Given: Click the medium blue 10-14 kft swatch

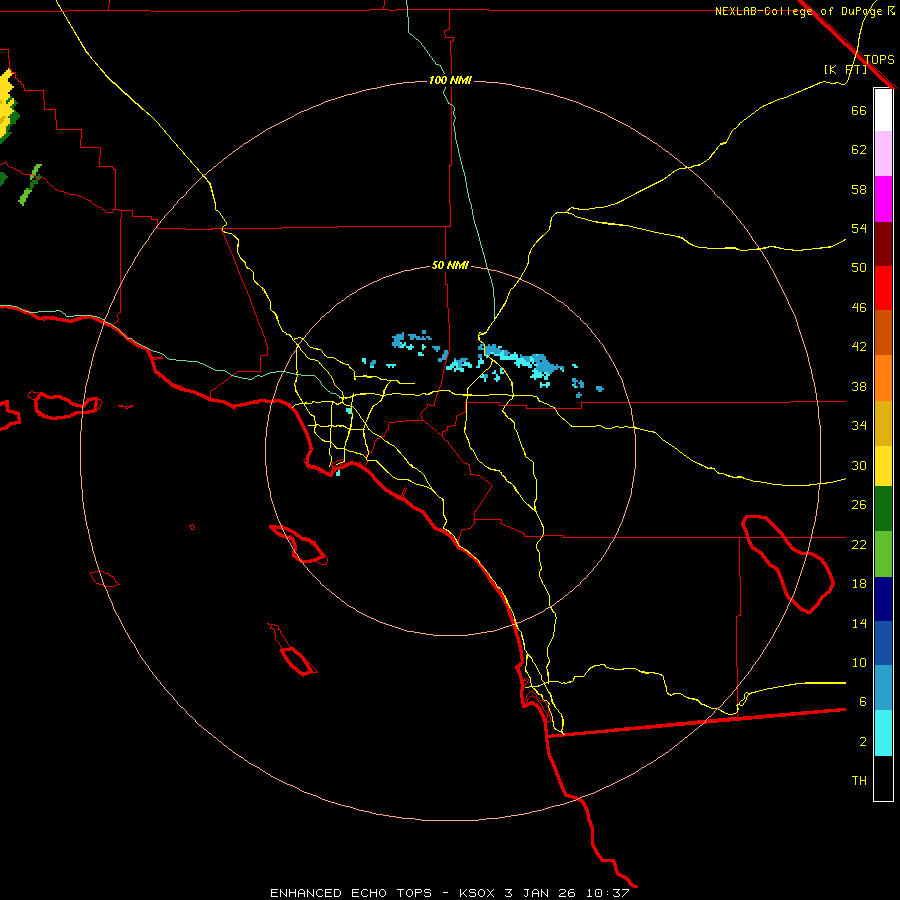Looking at the screenshot, I should pos(883,643).
